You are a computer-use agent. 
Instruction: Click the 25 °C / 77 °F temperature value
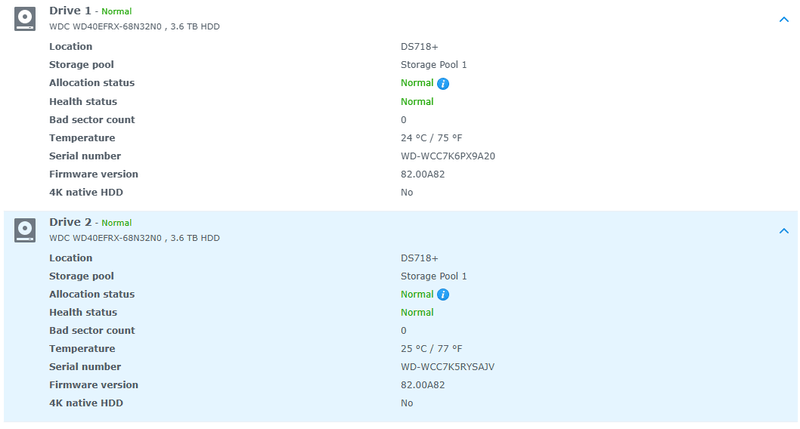[x=431, y=349]
